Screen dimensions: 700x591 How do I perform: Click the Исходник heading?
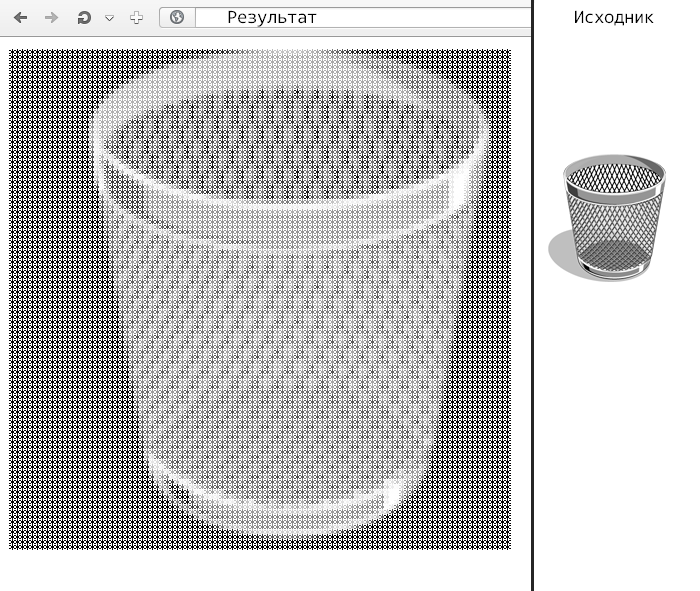613,17
